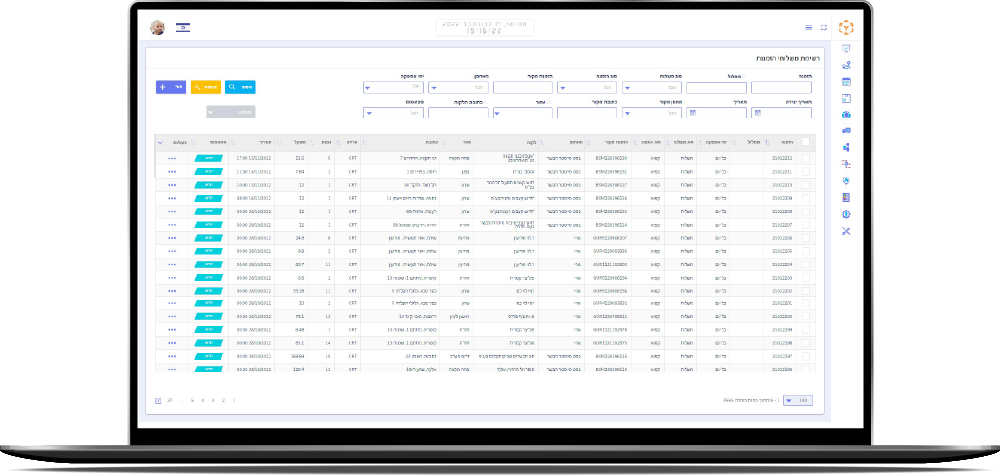Click the next page arrow button
1000x476 pixels.
[x=158, y=401]
